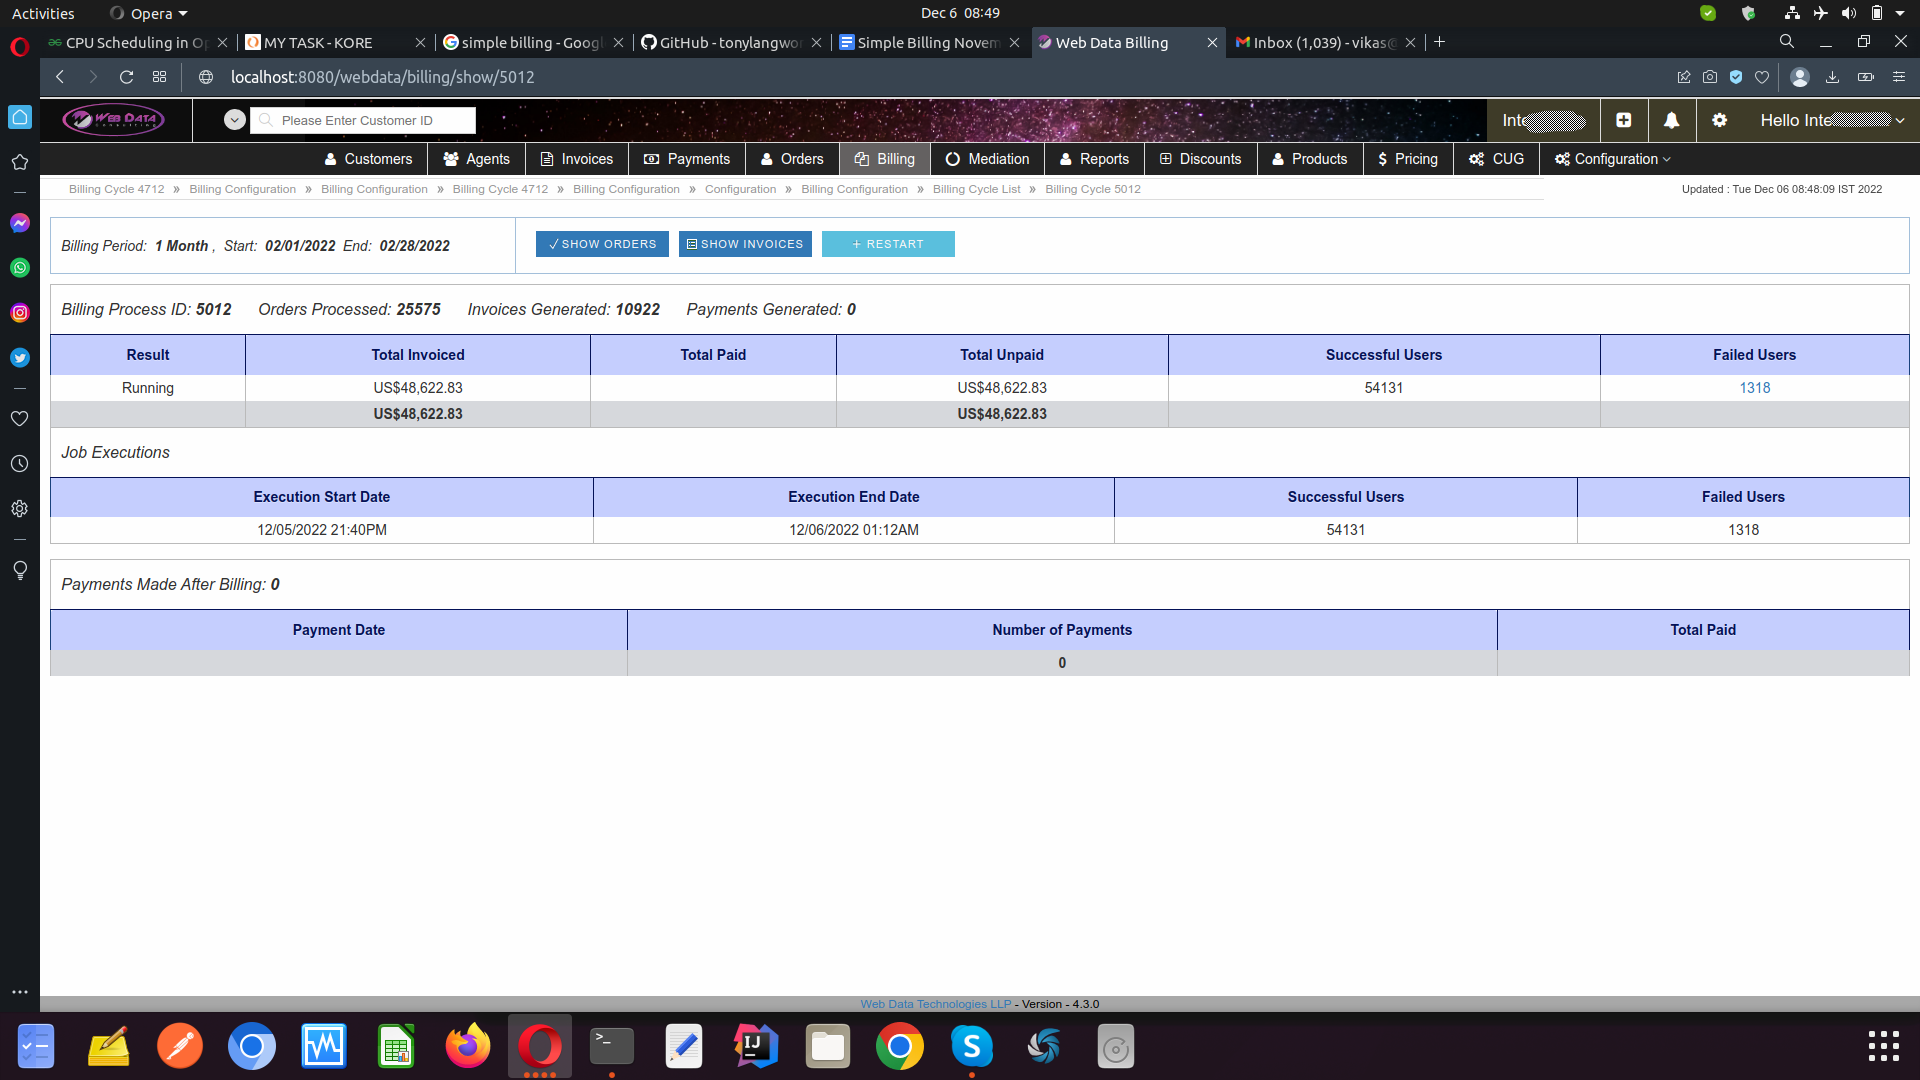
Task: Click the Show Orders button
Action: pyautogui.click(x=602, y=244)
